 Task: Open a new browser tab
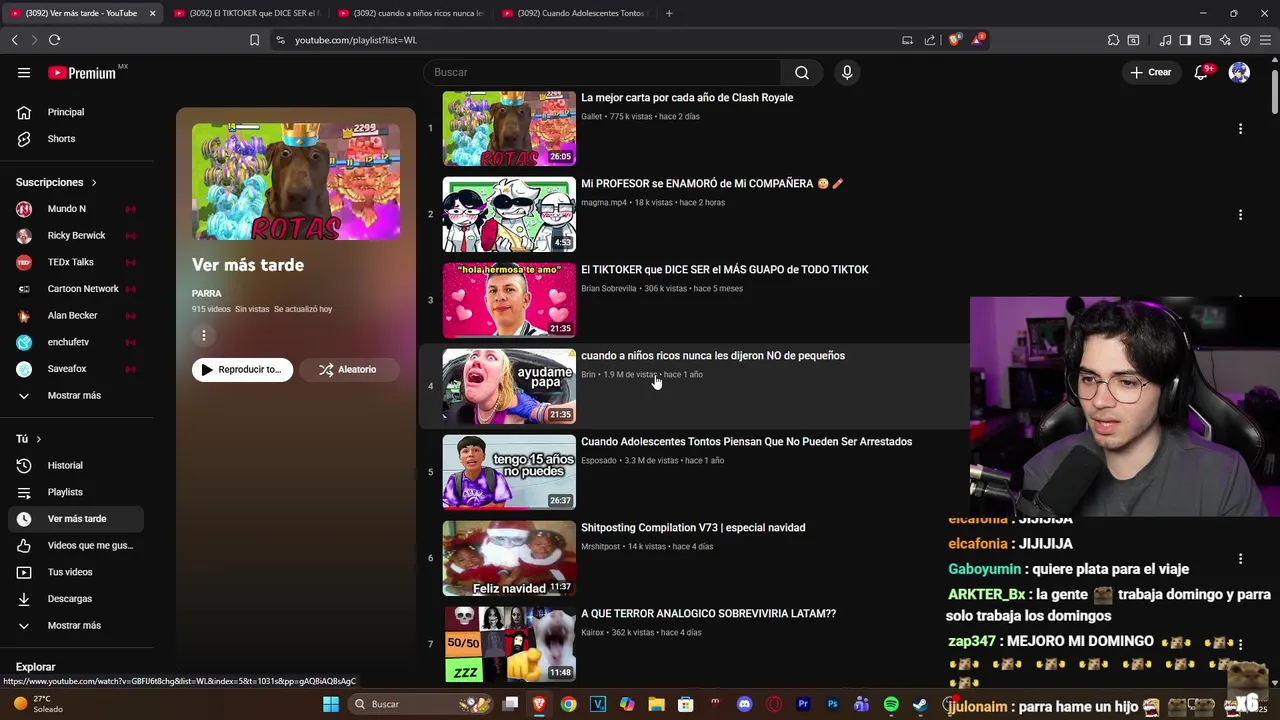point(669,13)
